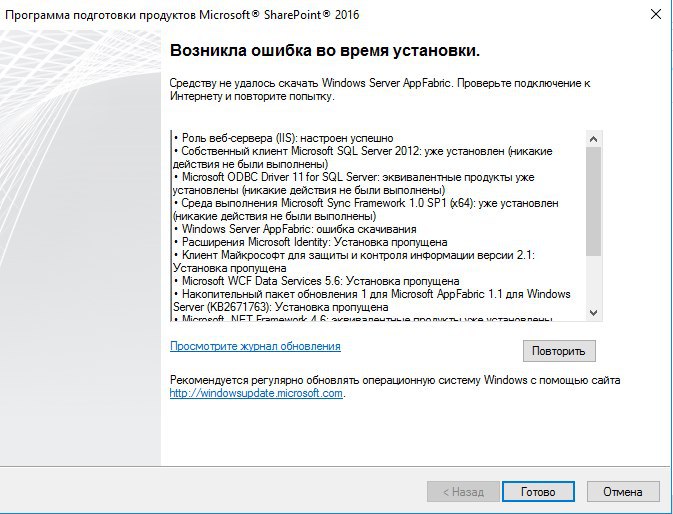
Task: Click the heading Возникла ошибка во время установки
Action: point(325,51)
